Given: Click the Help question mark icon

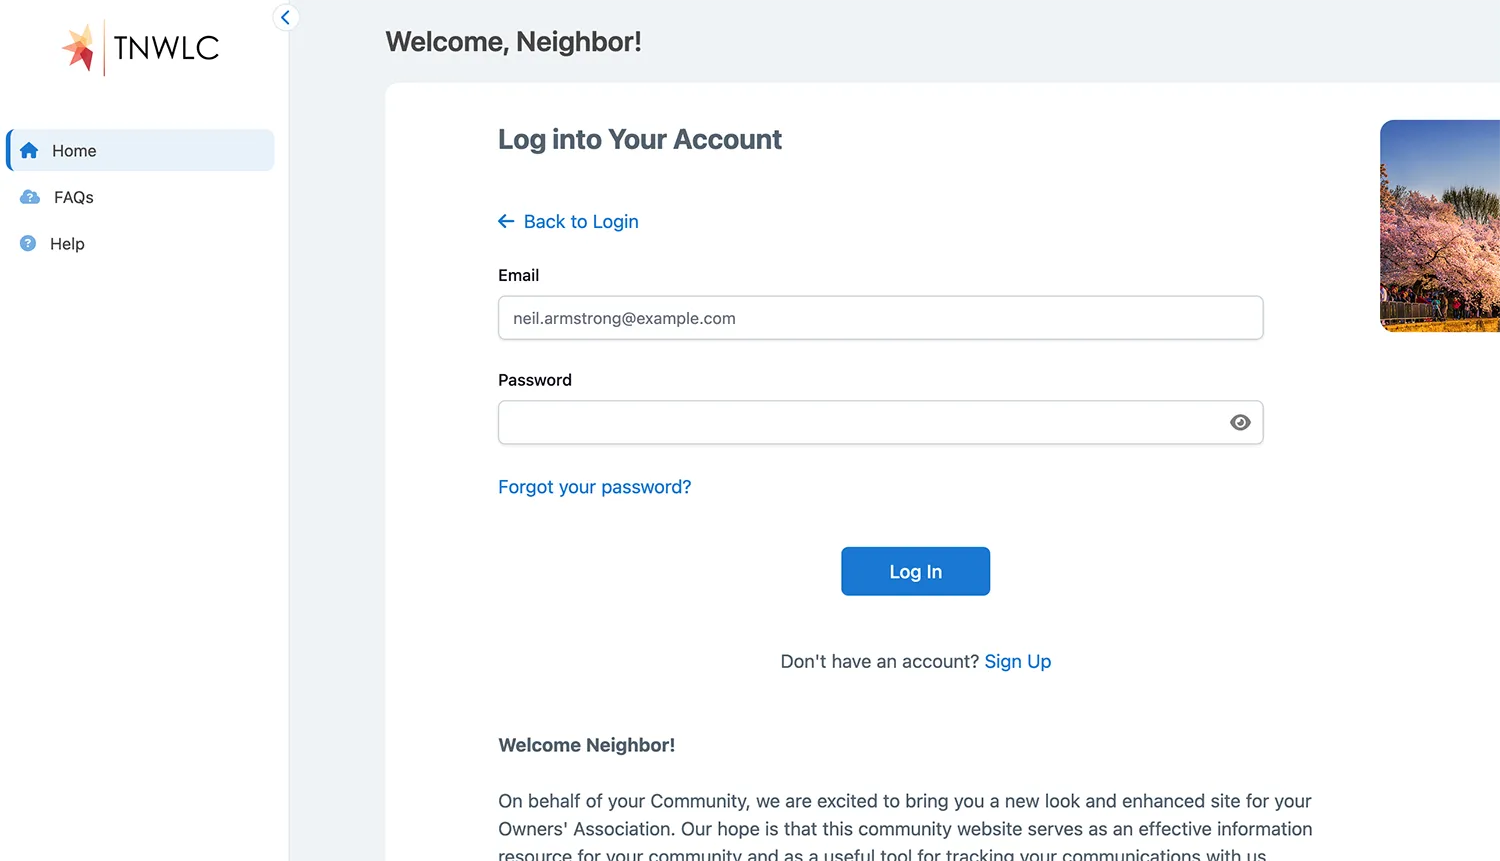Looking at the screenshot, I should (x=28, y=243).
